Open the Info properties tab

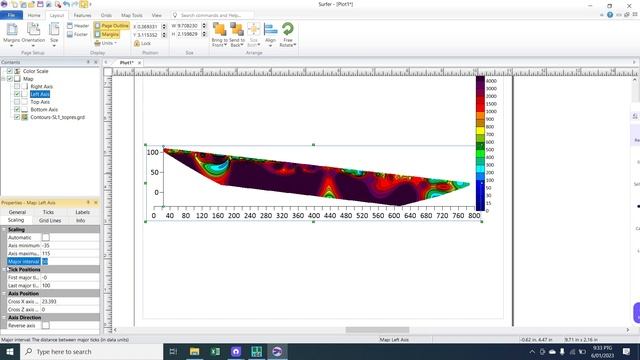click(80, 220)
